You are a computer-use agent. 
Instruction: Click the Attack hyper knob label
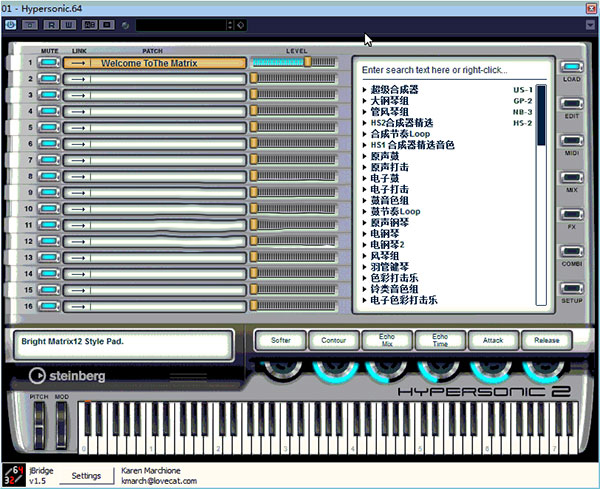[493, 340]
